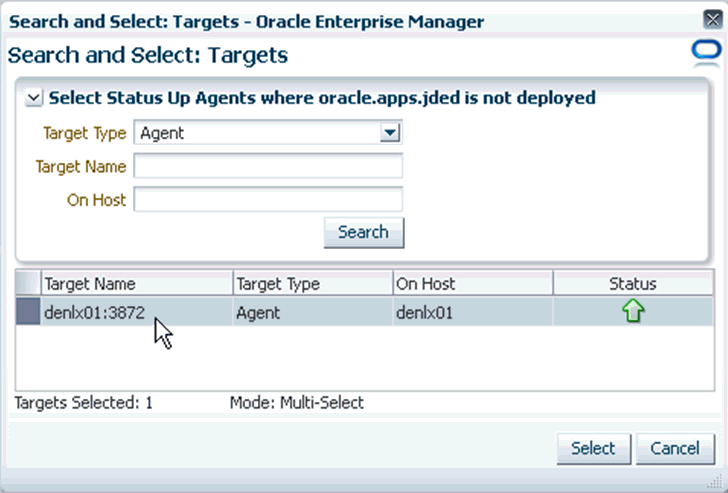
Task: Select the denlx01:3872 target name cell
Action: 137,312
